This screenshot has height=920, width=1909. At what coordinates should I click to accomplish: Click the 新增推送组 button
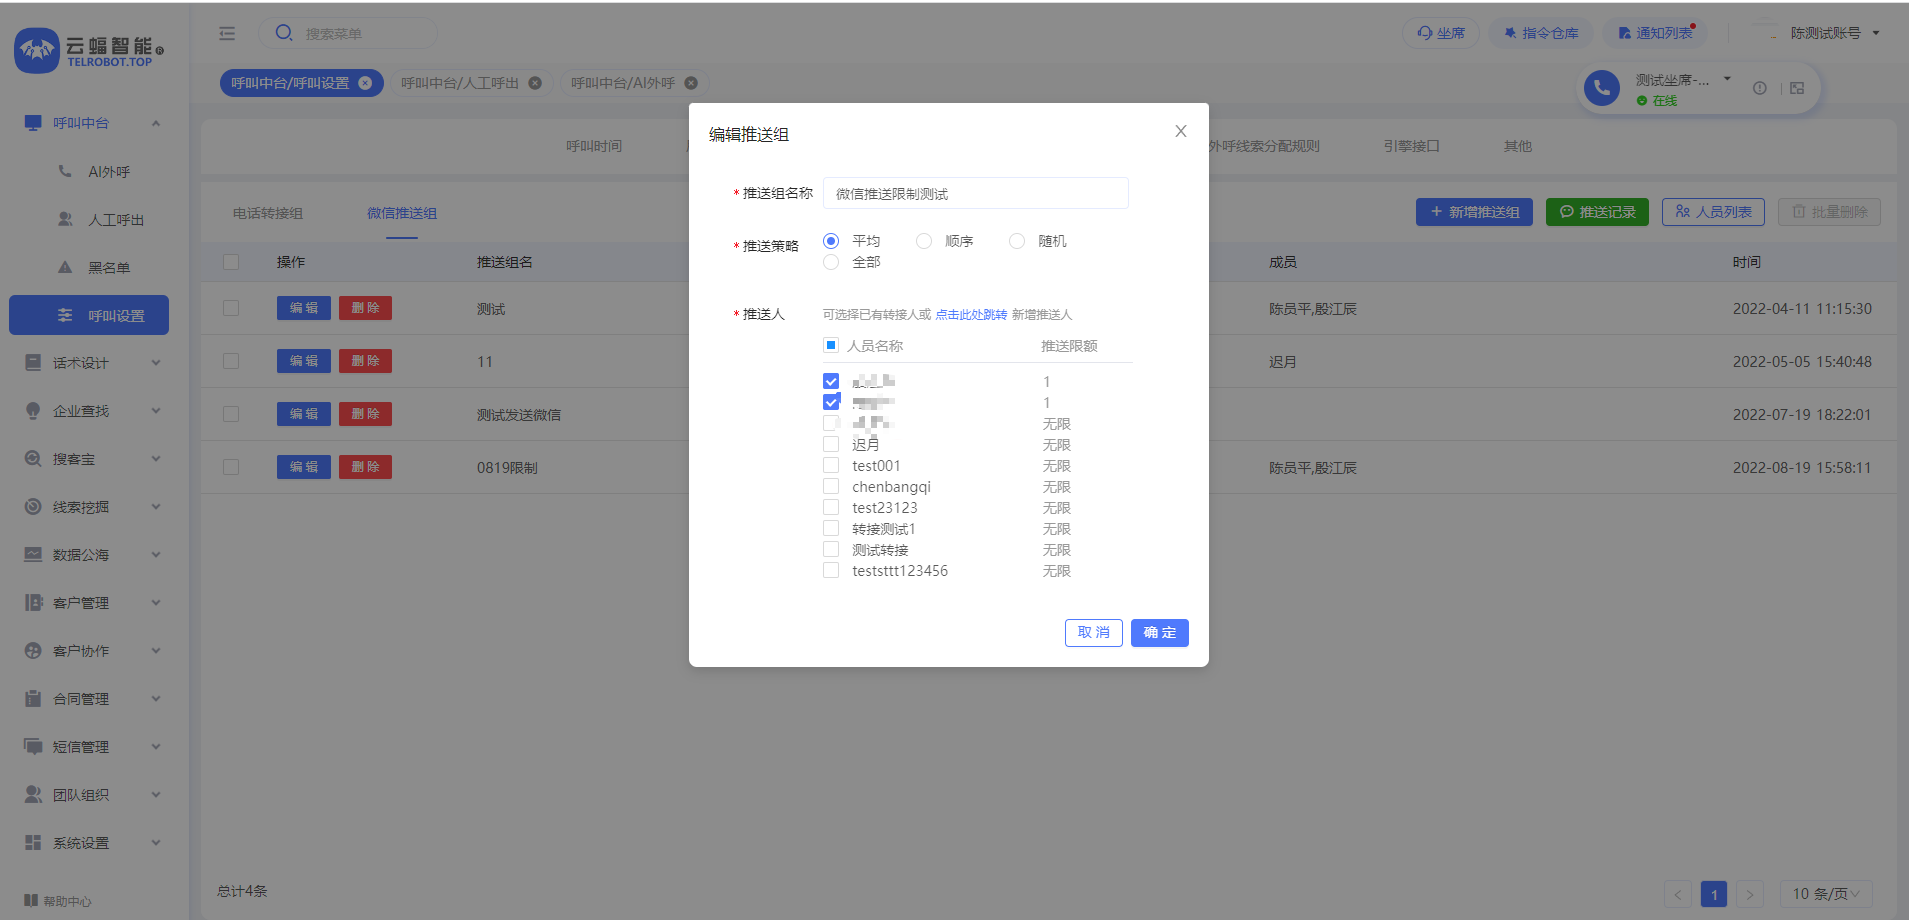[1474, 212]
